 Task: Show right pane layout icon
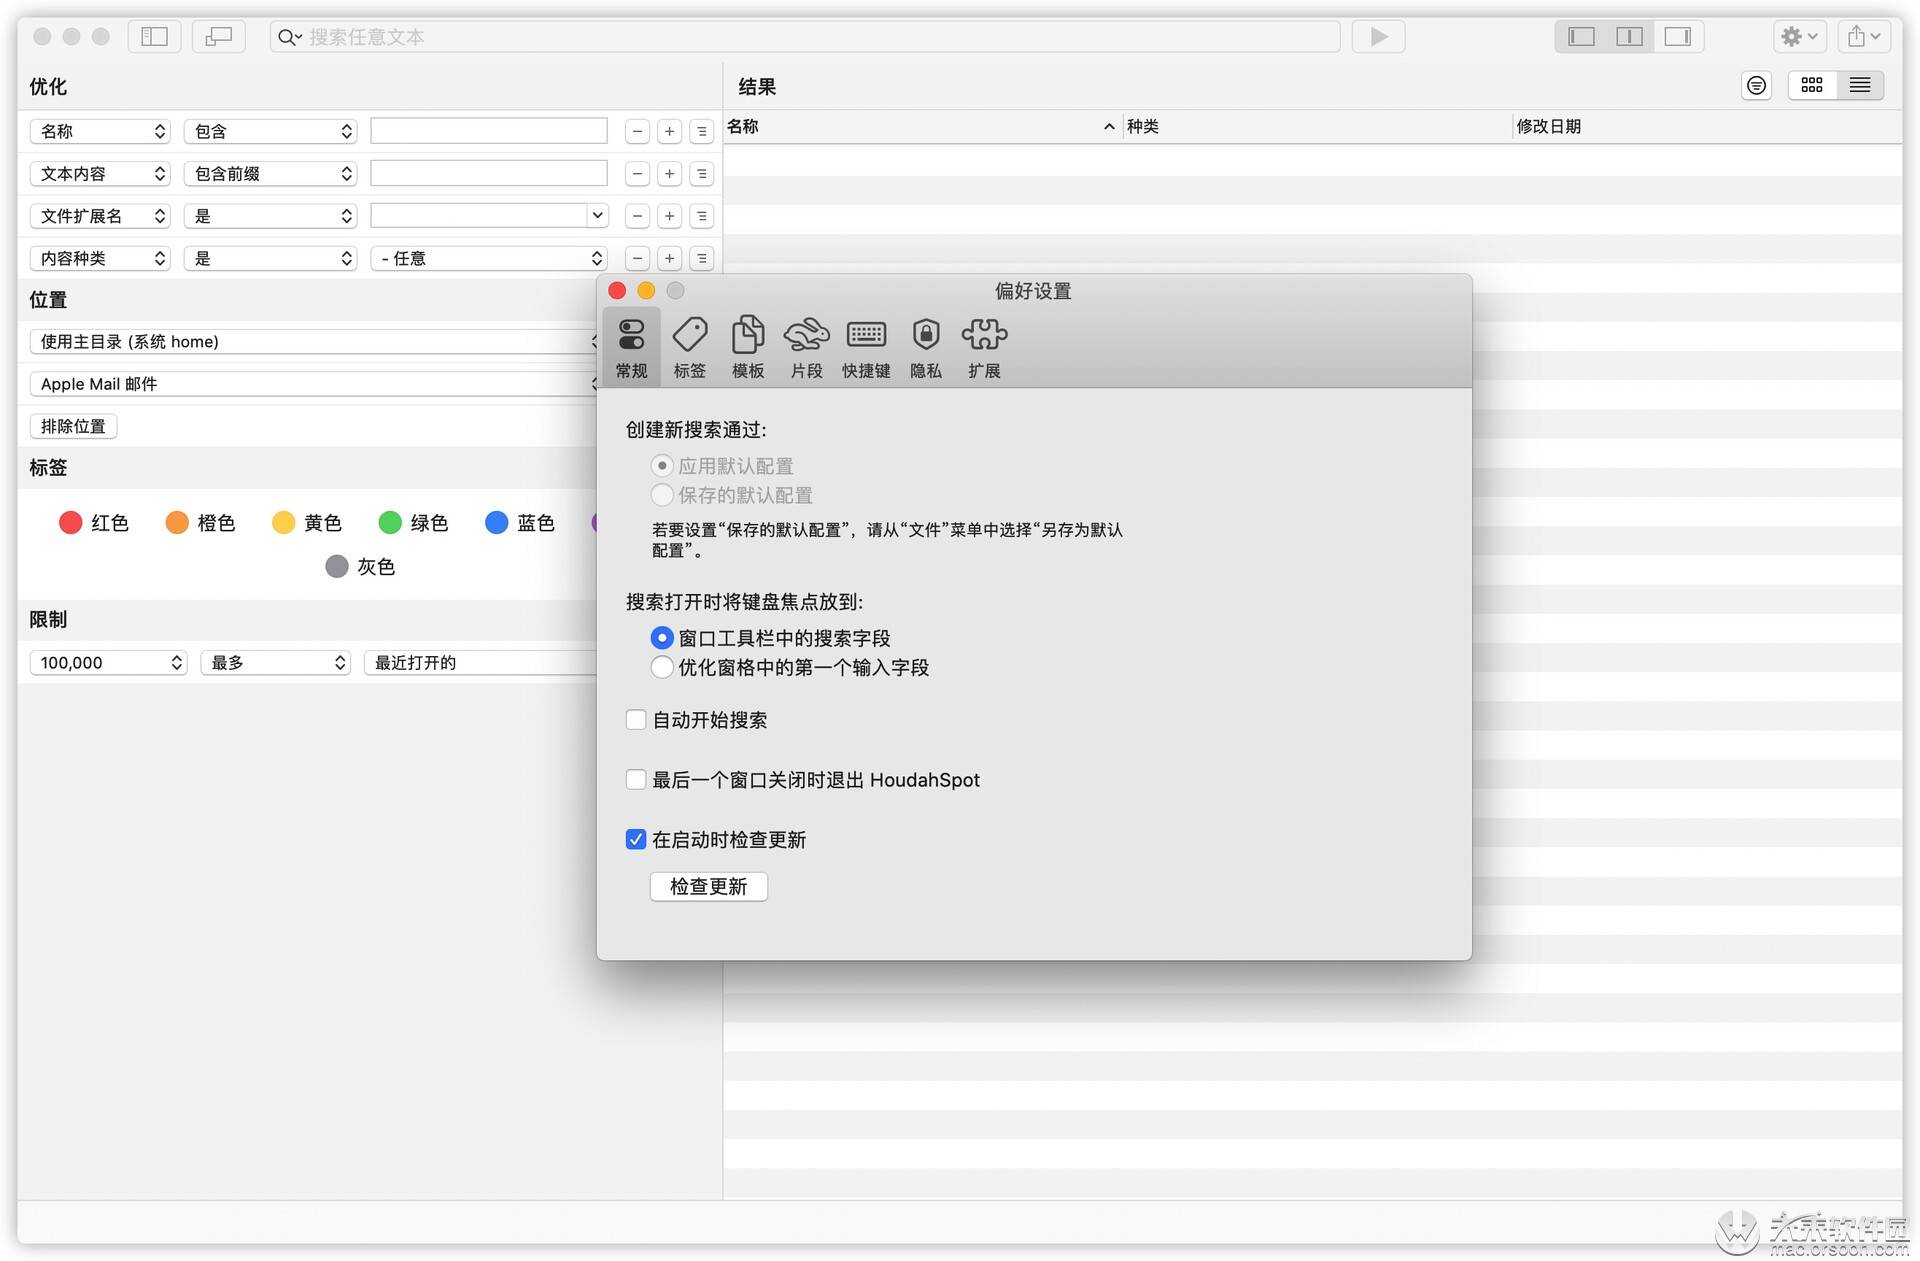pos(1677,37)
